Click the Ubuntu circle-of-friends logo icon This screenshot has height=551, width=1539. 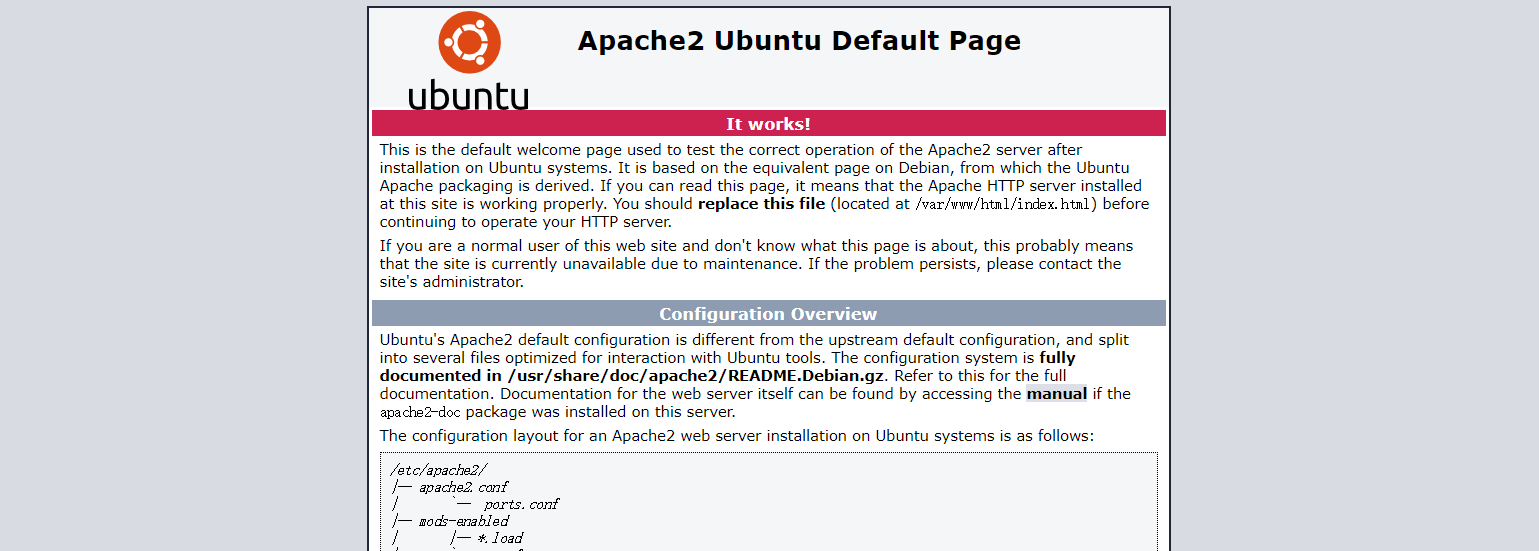(x=469, y=42)
